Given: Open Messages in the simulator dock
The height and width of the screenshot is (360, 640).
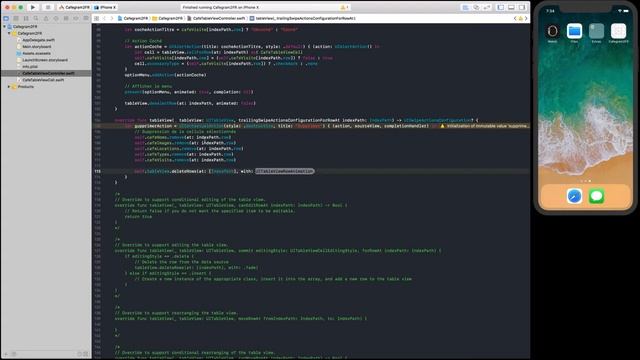Looking at the screenshot, I should 596,196.
